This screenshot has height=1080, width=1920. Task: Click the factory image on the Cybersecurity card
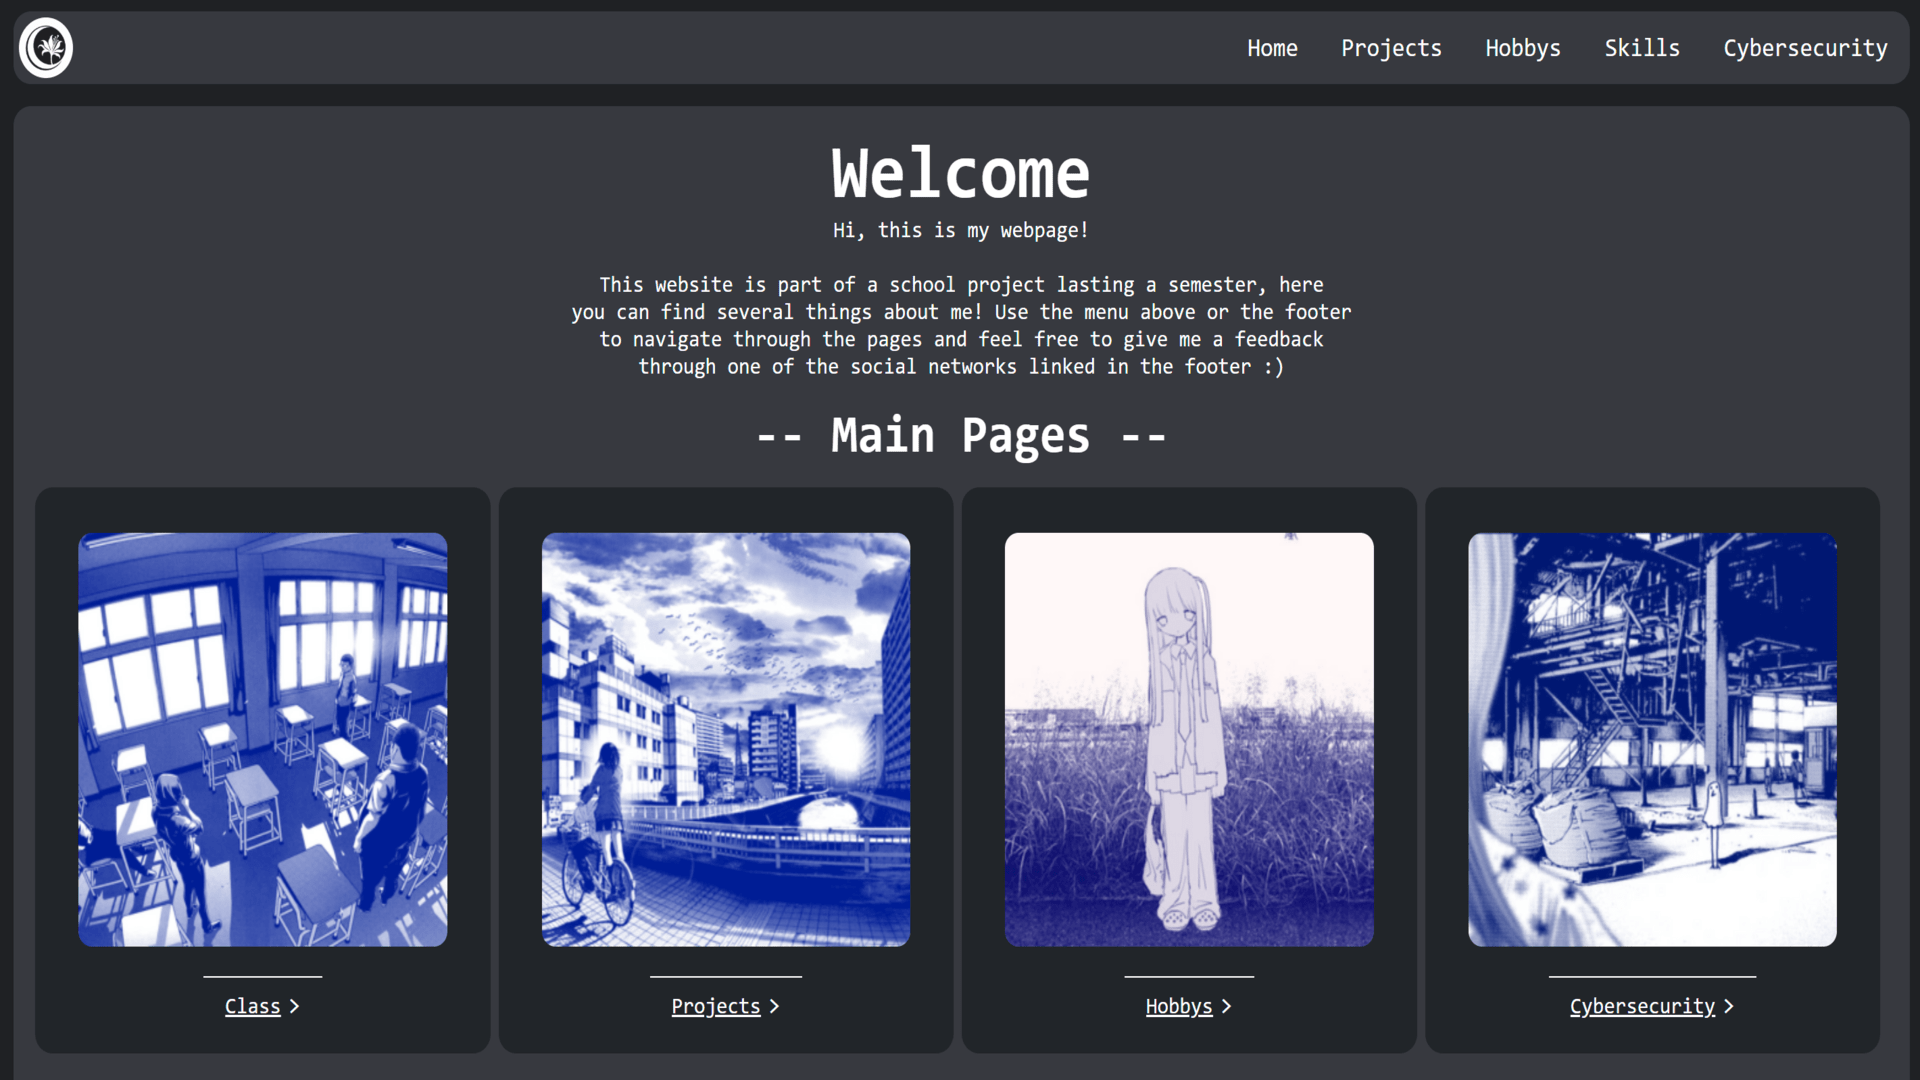coord(1651,739)
